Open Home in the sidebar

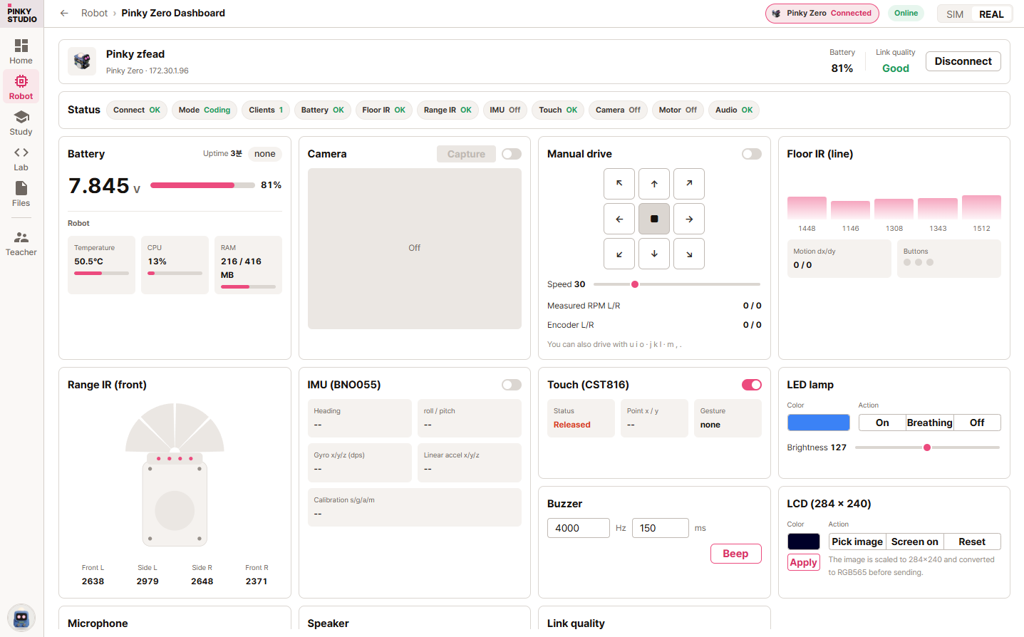[21, 52]
